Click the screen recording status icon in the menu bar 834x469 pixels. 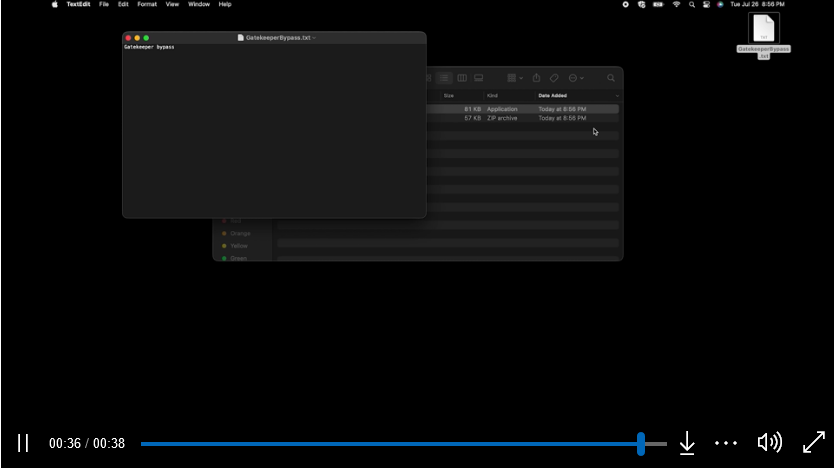tap(626, 4)
